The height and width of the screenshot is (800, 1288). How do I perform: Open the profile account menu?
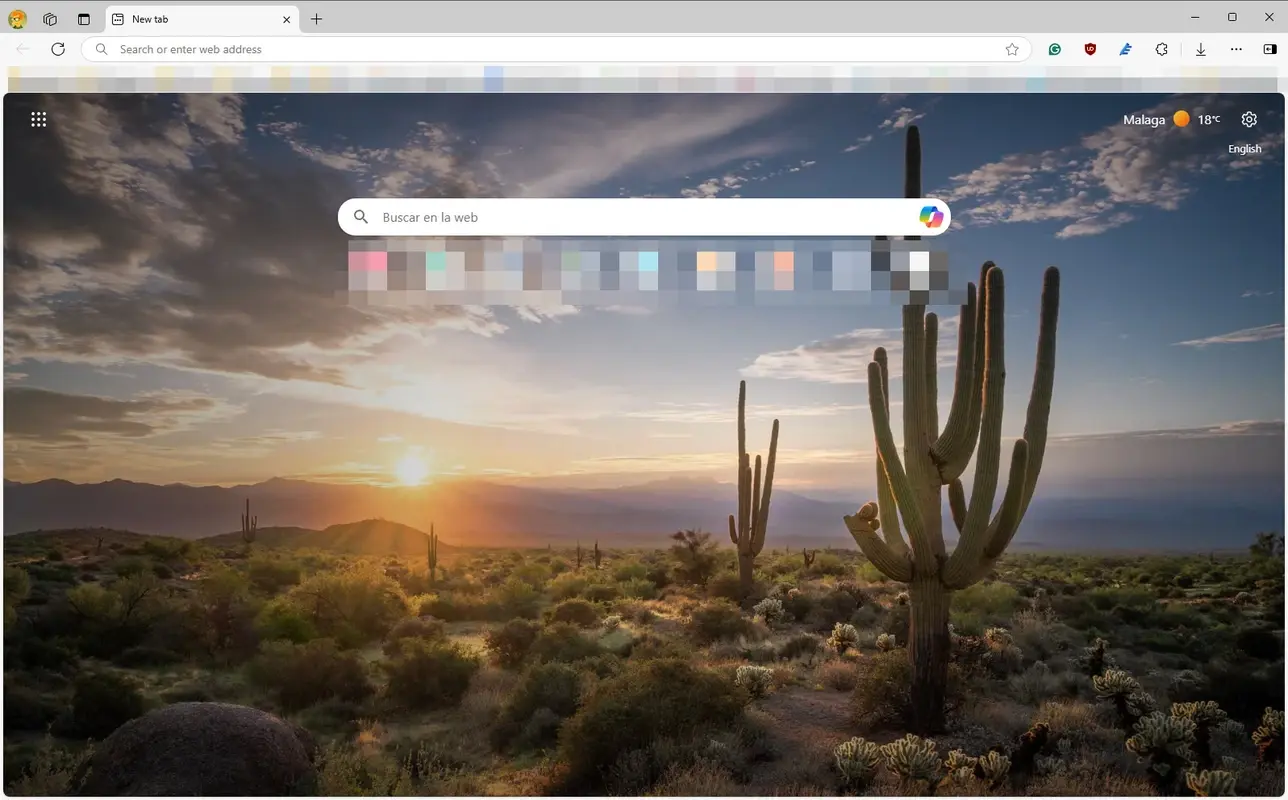tap(16, 18)
